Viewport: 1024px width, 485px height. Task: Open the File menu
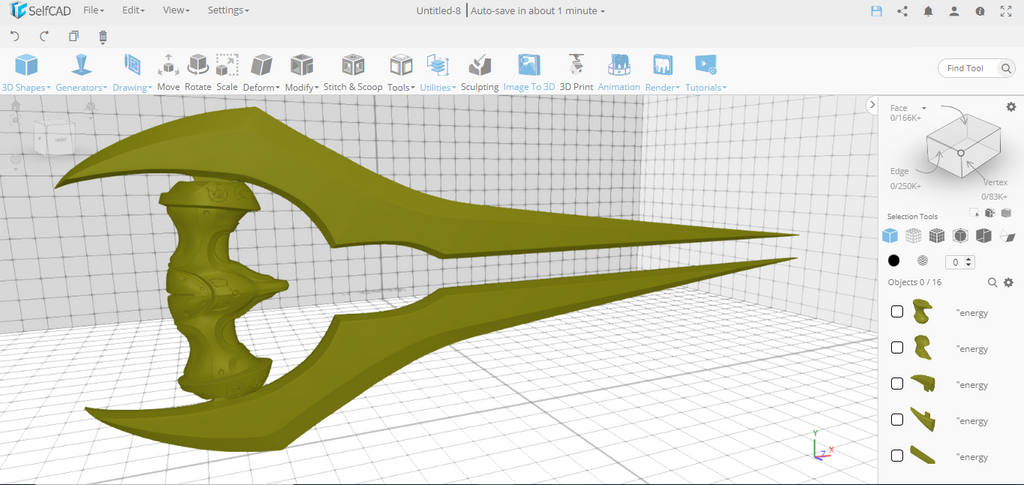[x=93, y=10]
